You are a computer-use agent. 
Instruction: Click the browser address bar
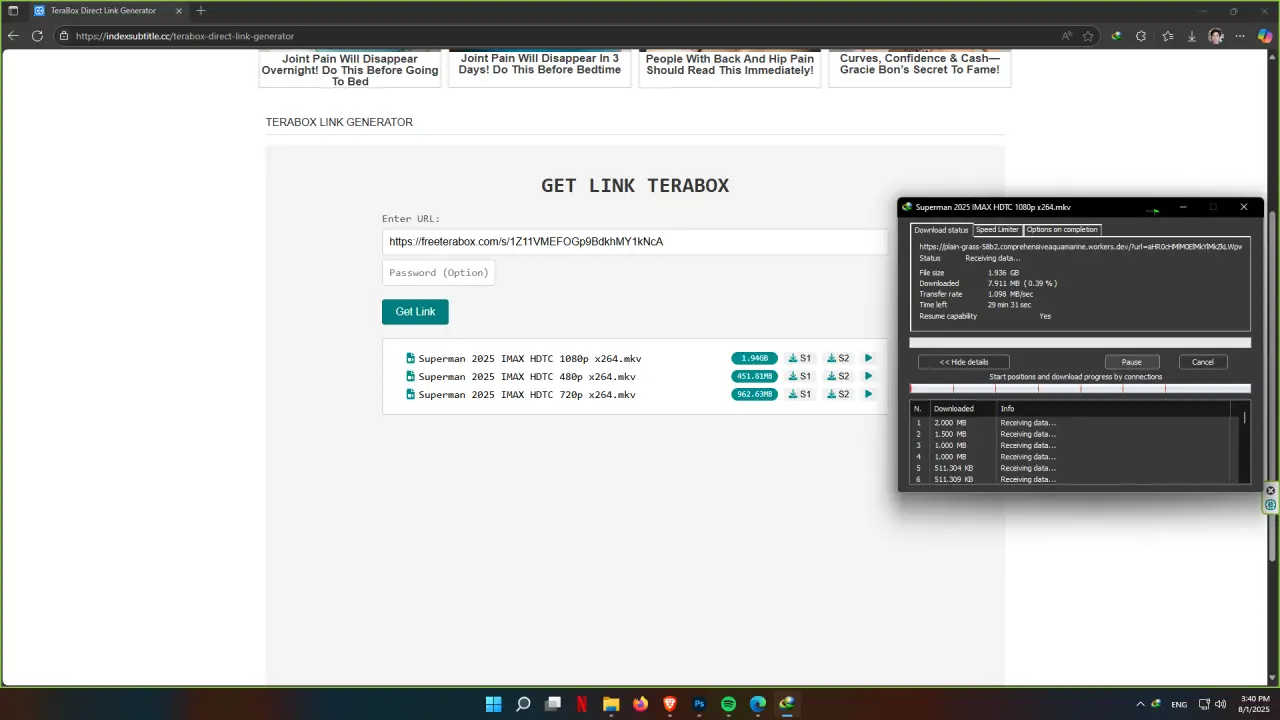(560, 36)
